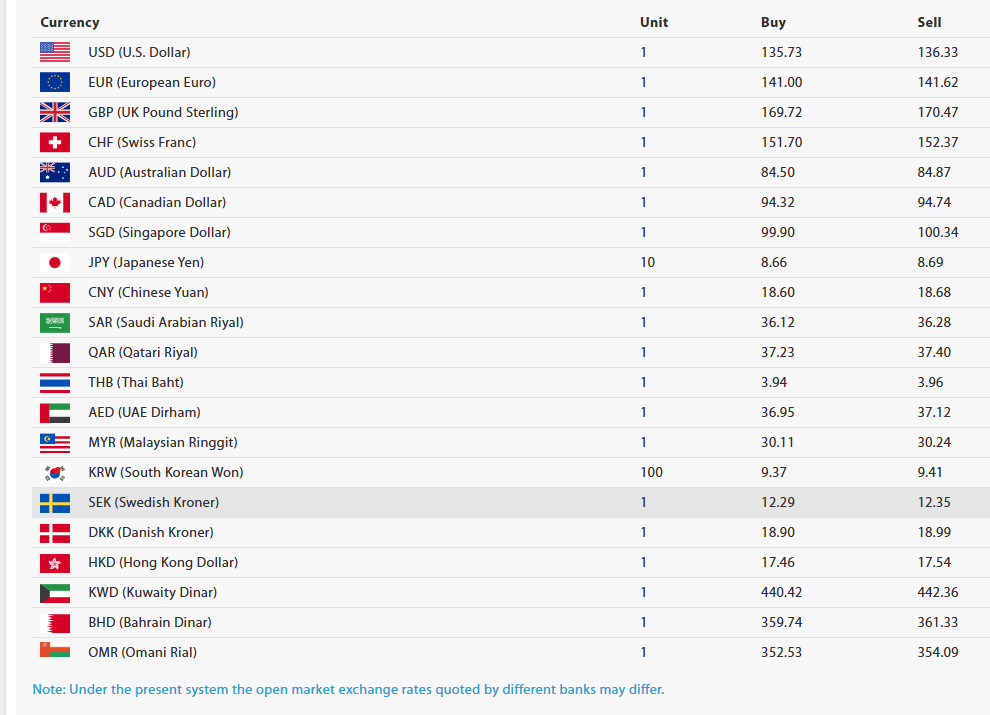990x715 pixels.
Task: Click the SGD sell rate 100.34
Action: click(937, 232)
